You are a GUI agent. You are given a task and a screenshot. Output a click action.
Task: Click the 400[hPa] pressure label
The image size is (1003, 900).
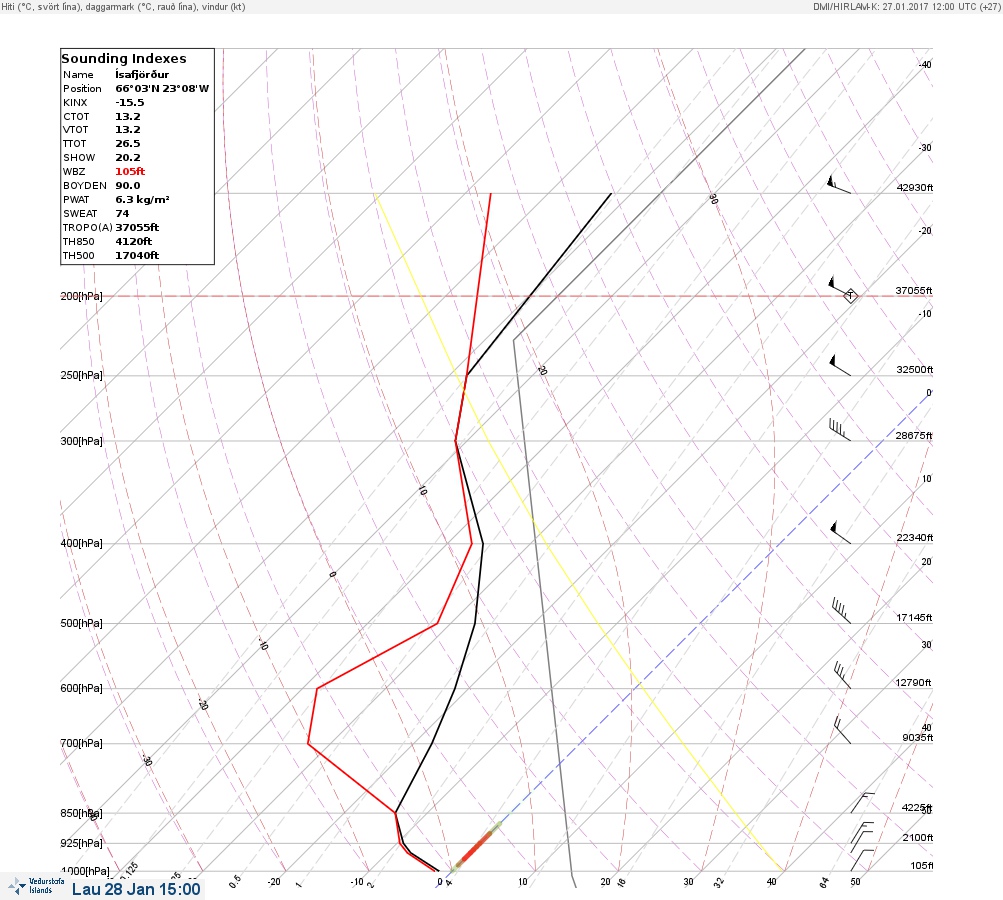81,543
